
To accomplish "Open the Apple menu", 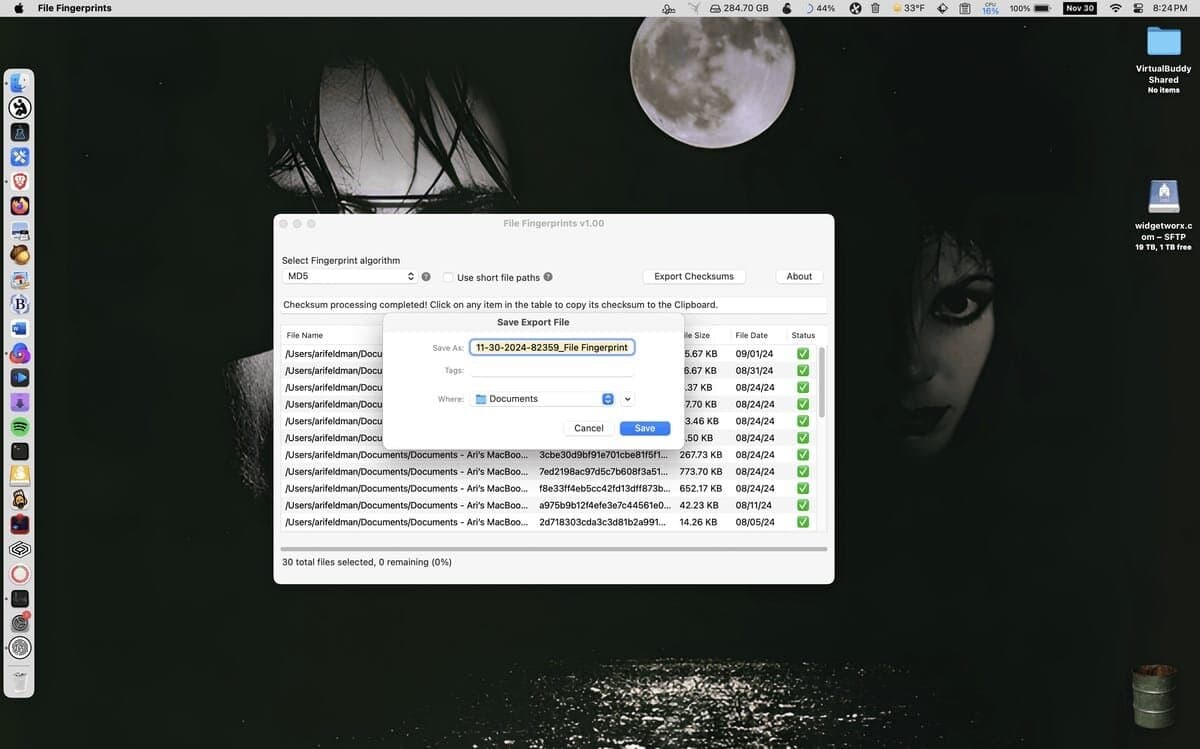I will [18, 8].
